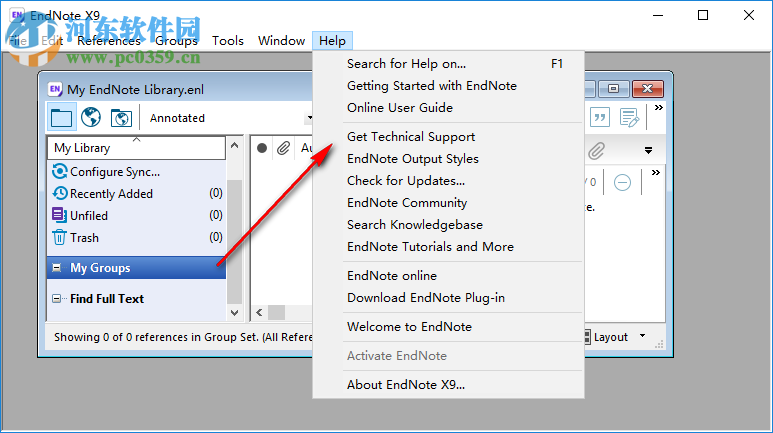
Task: Choose Get Technical Support
Action: click(449, 137)
